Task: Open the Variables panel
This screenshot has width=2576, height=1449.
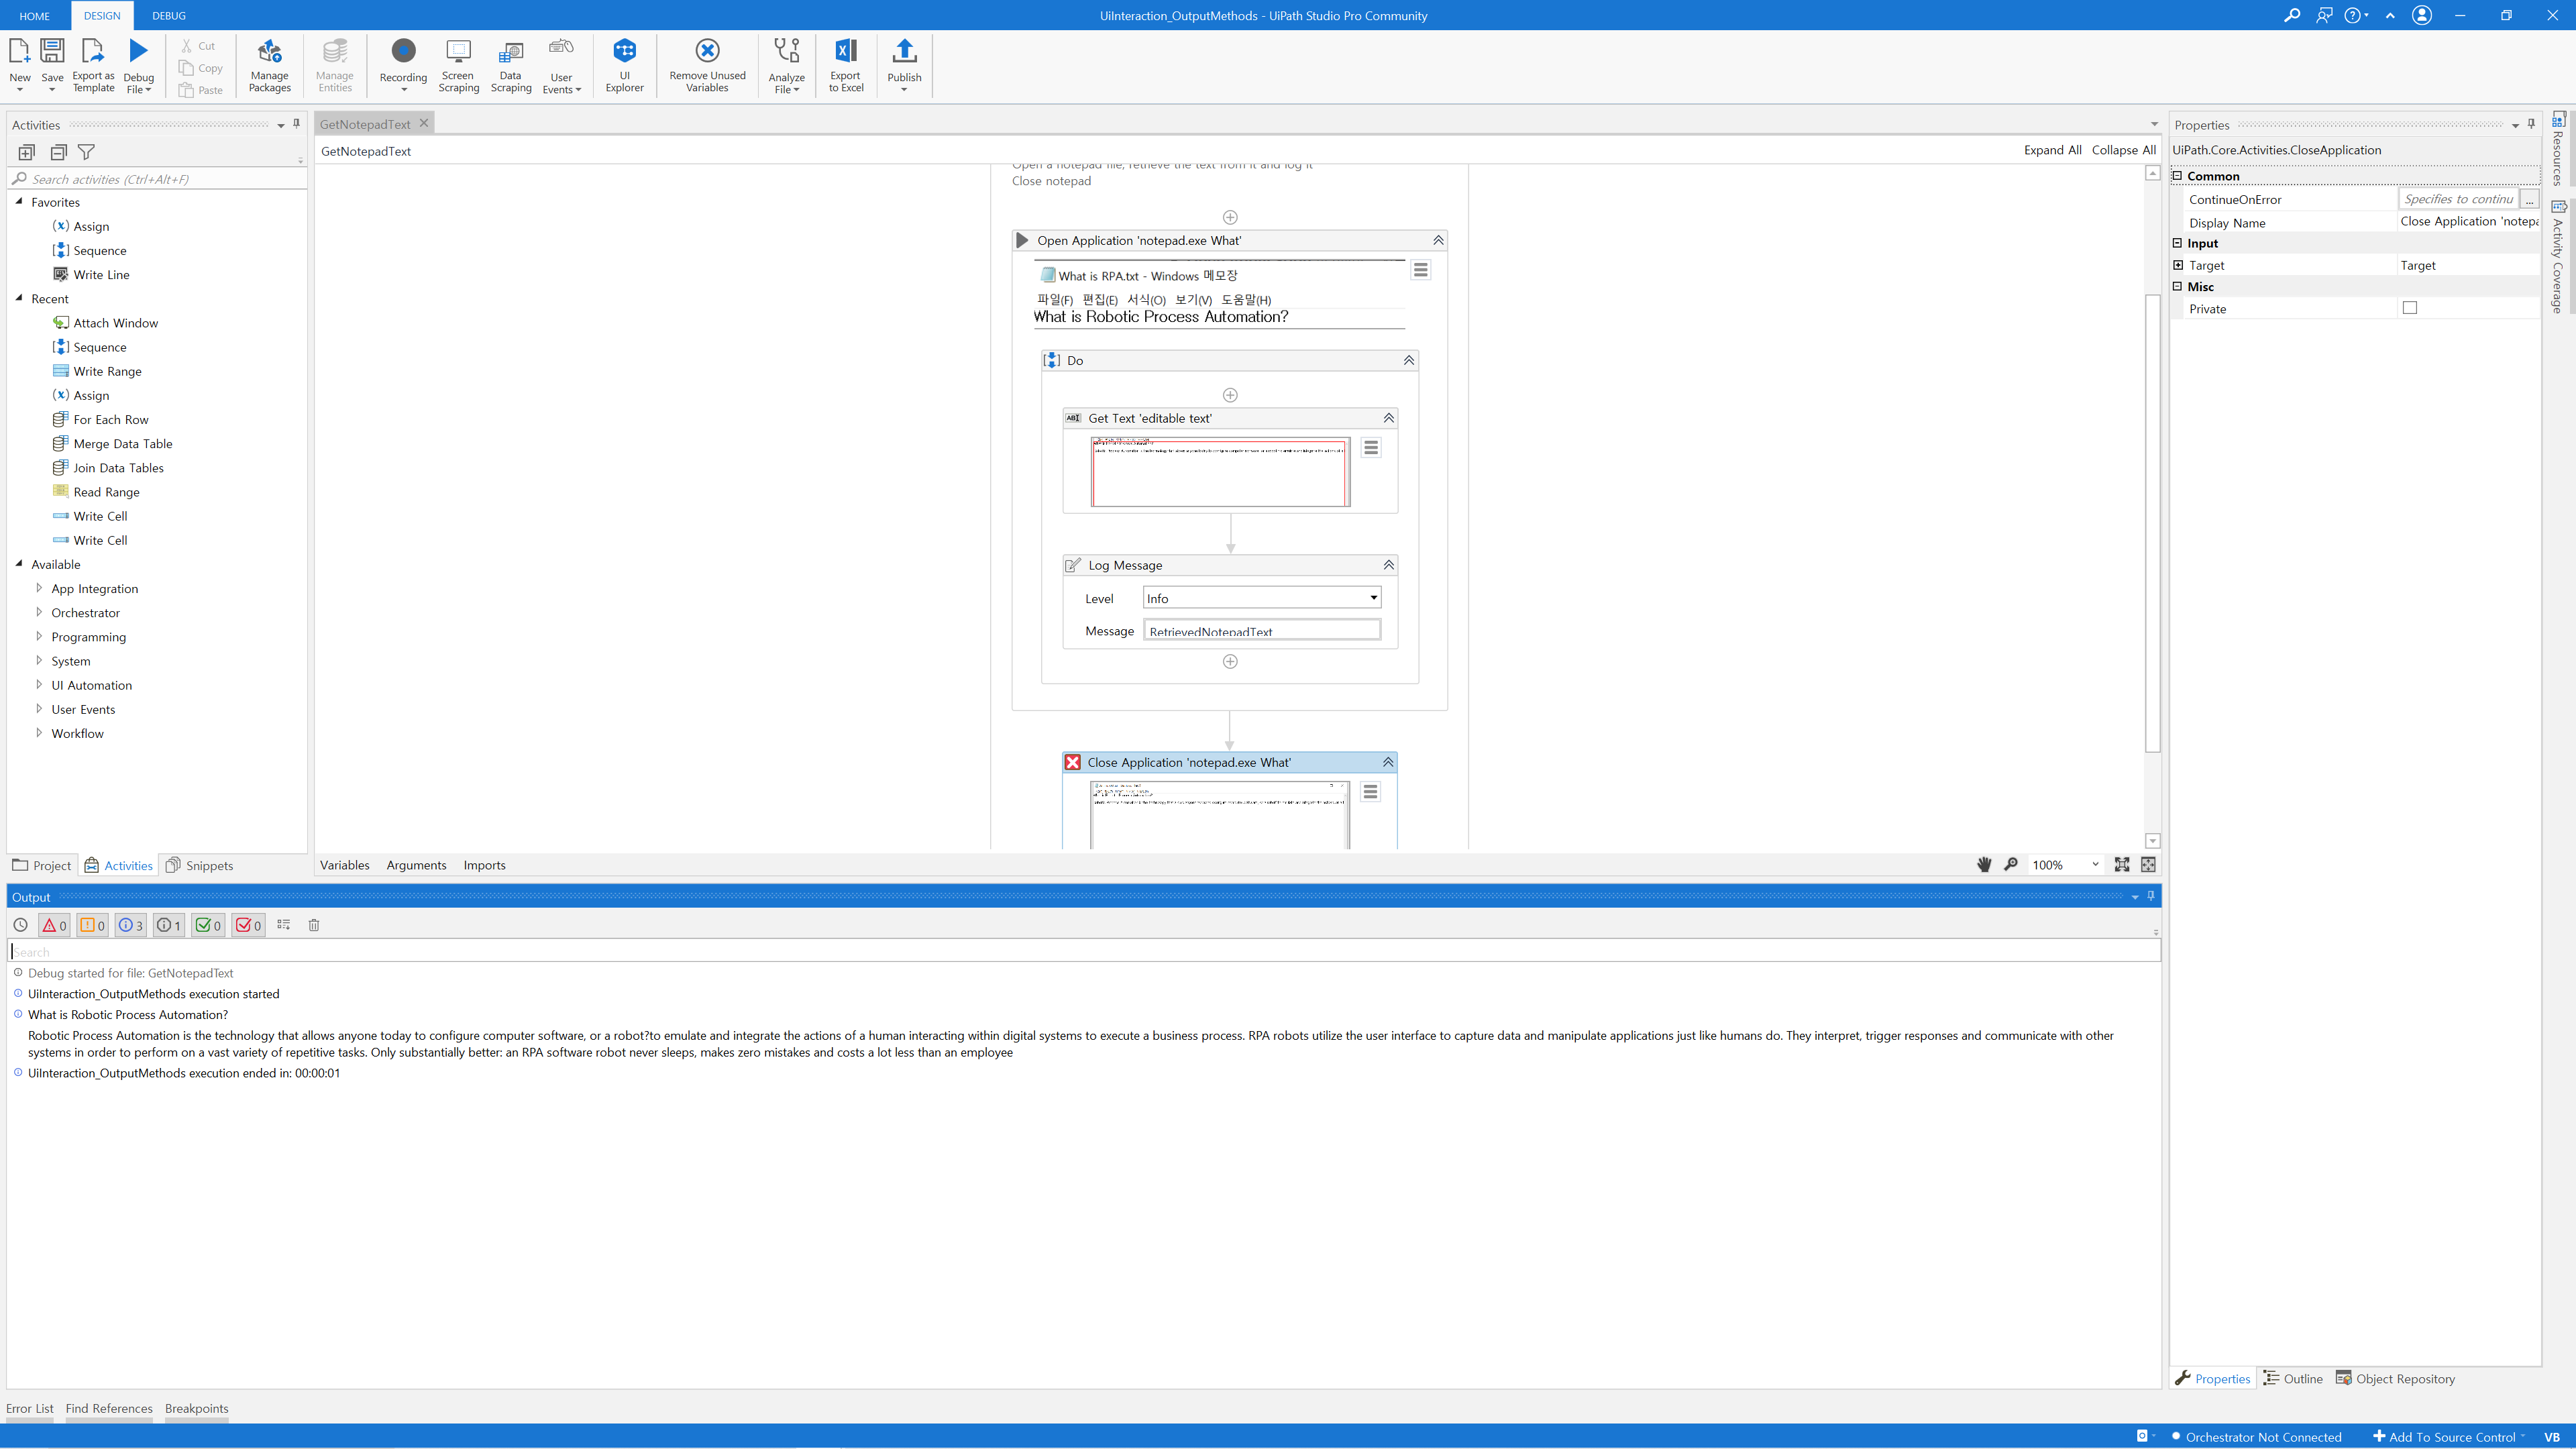Action: [x=345, y=865]
